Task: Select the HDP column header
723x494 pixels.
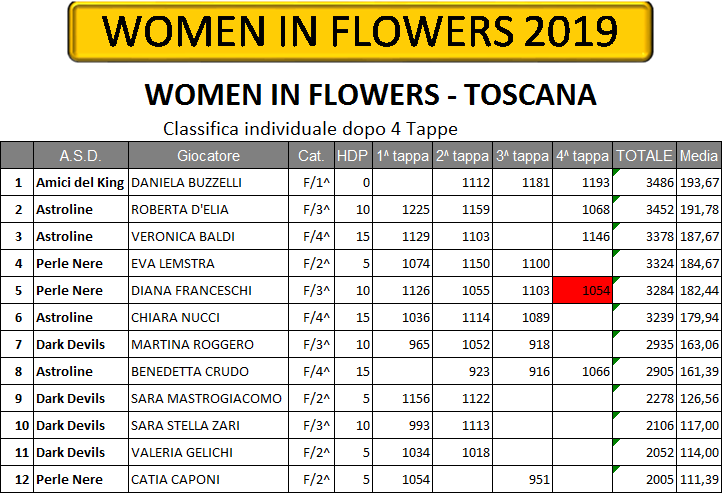Action: pos(353,155)
